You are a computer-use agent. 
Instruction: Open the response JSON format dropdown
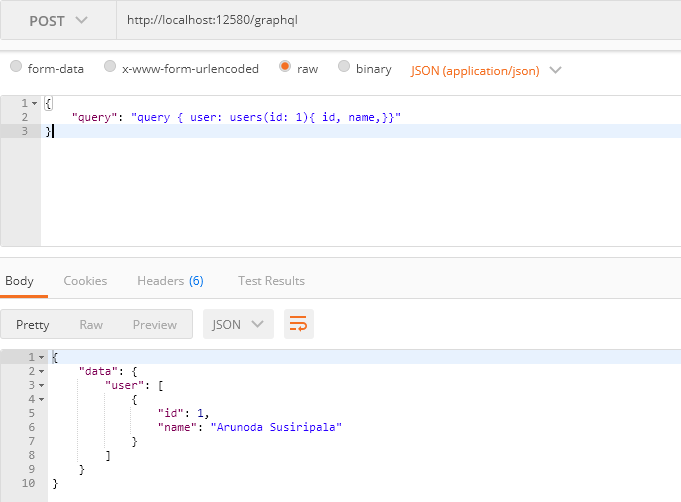[x=238, y=324]
